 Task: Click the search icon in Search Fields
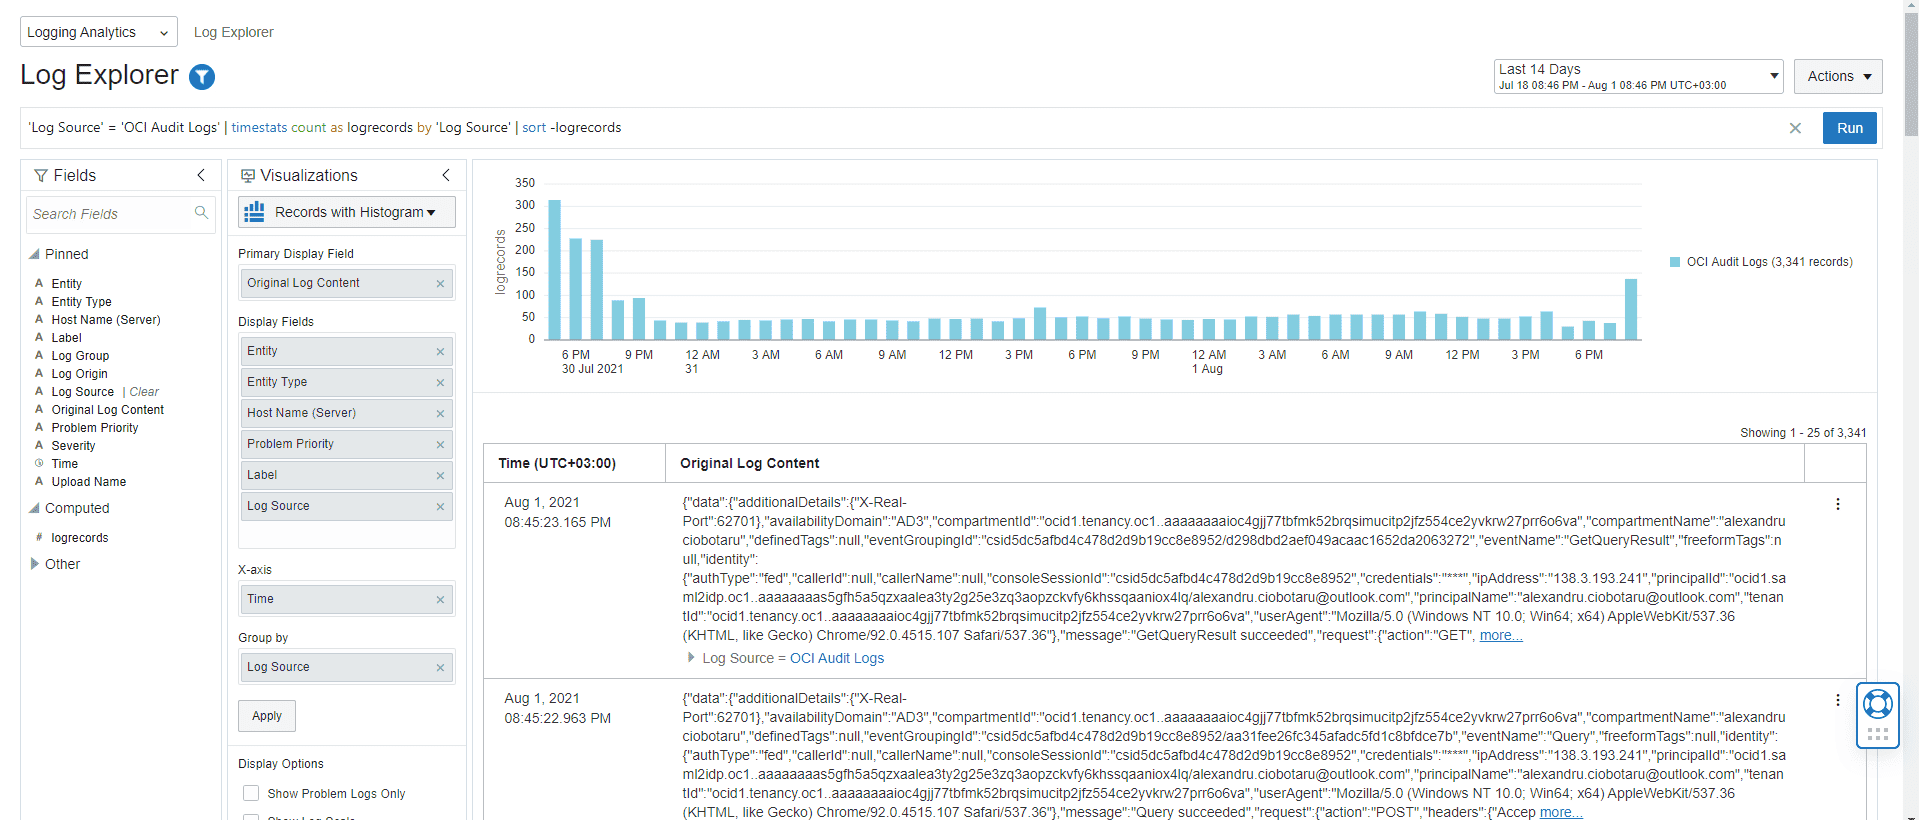tap(201, 213)
